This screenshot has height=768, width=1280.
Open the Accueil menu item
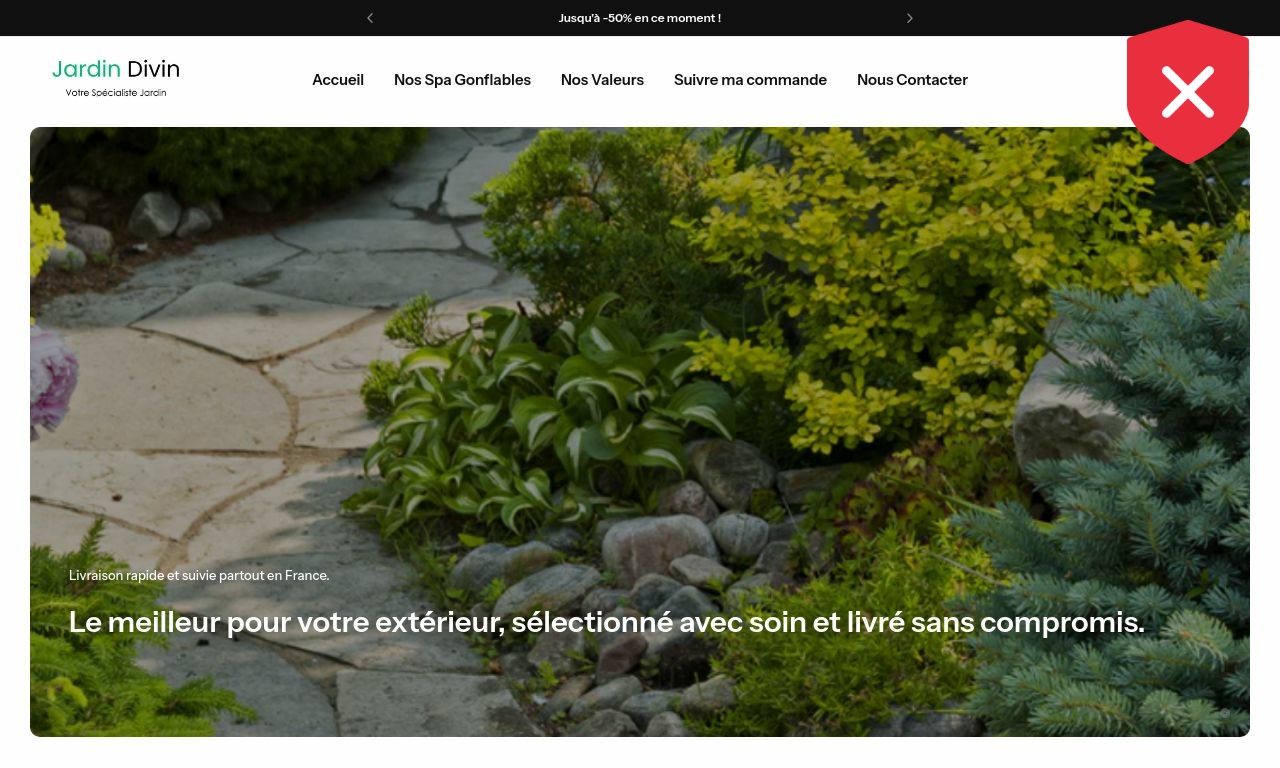point(338,80)
